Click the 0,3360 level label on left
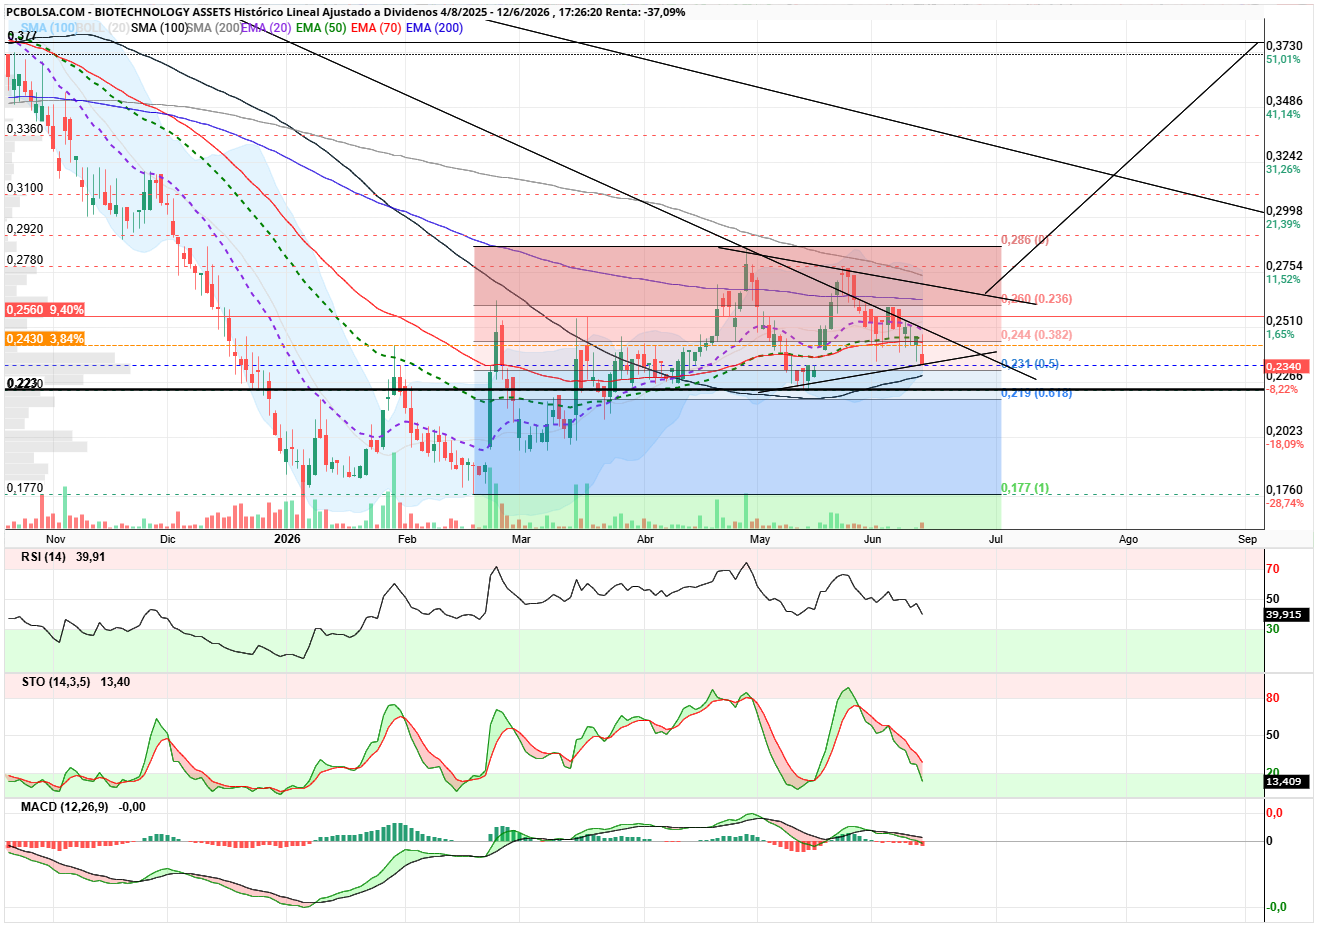 pyautogui.click(x=25, y=129)
